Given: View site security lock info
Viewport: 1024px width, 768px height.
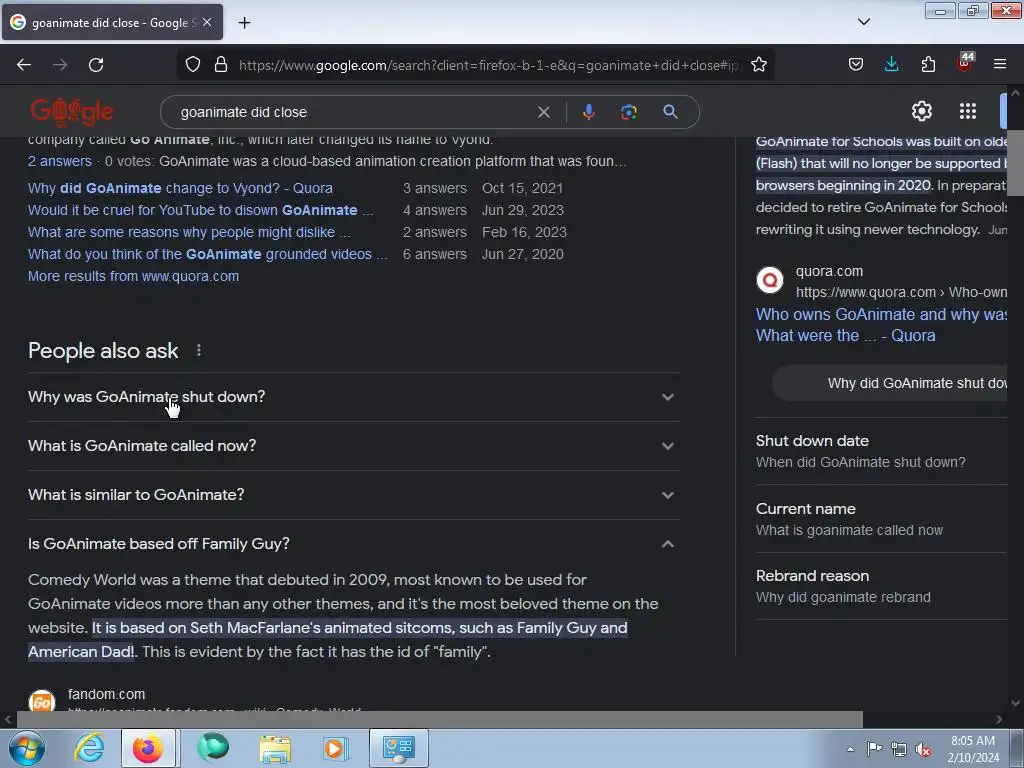Looking at the screenshot, I should tap(221, 65).
